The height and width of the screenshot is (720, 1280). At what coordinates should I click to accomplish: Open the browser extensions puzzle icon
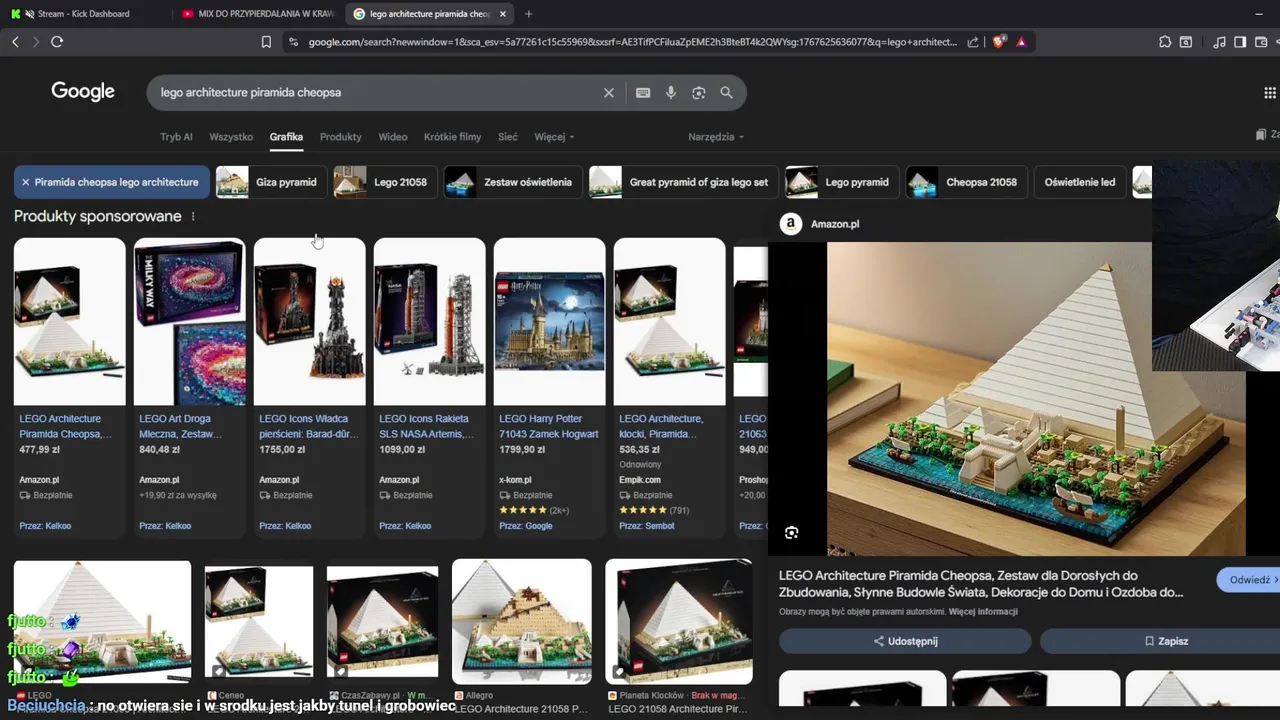(1165, 42)
